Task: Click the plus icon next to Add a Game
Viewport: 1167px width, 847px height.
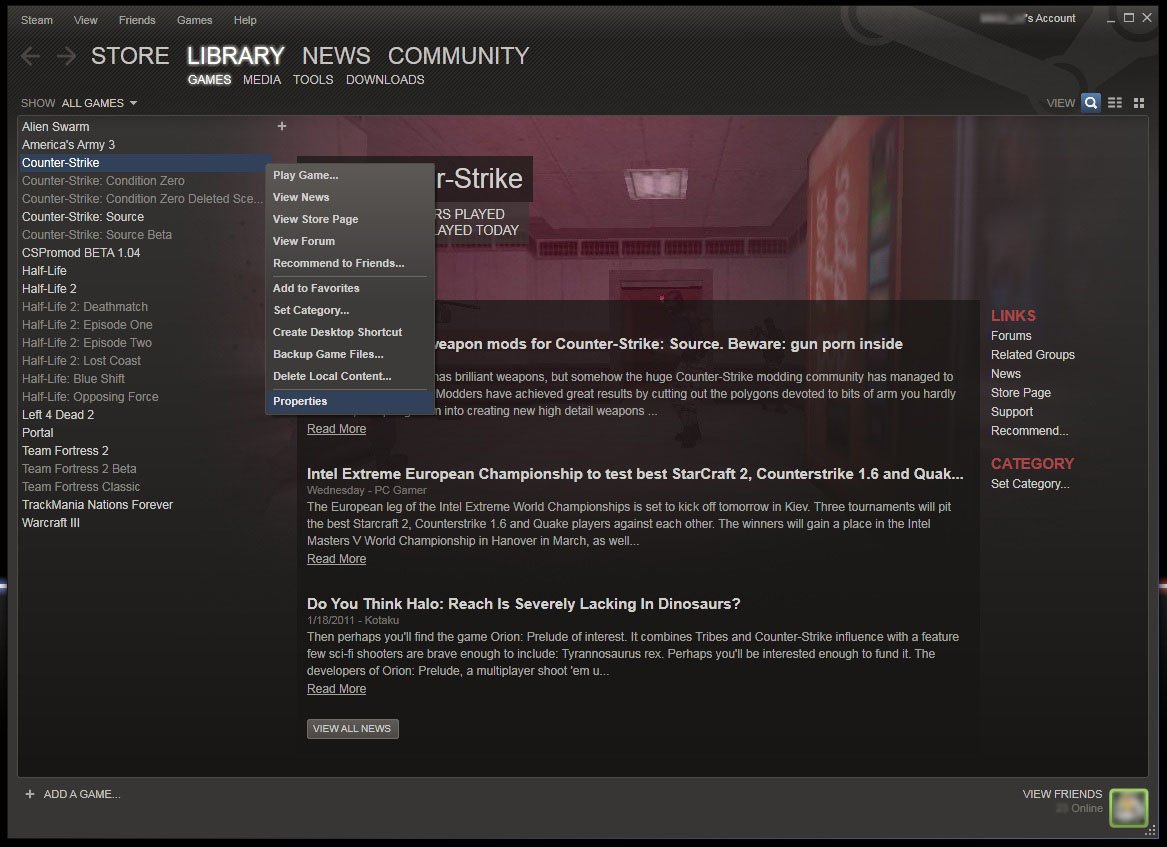Action: click(30, 794)
